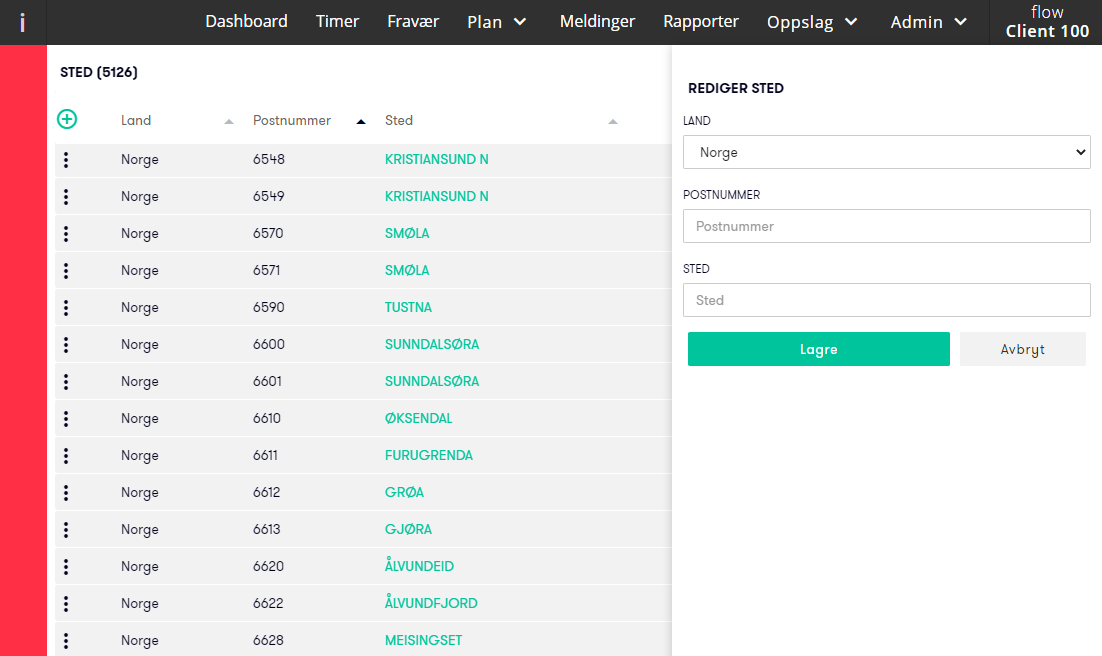Add a new sted with plus icon
Viewport: 1102px width, 656px height.
pyautogui.click(x=67, y=120)
